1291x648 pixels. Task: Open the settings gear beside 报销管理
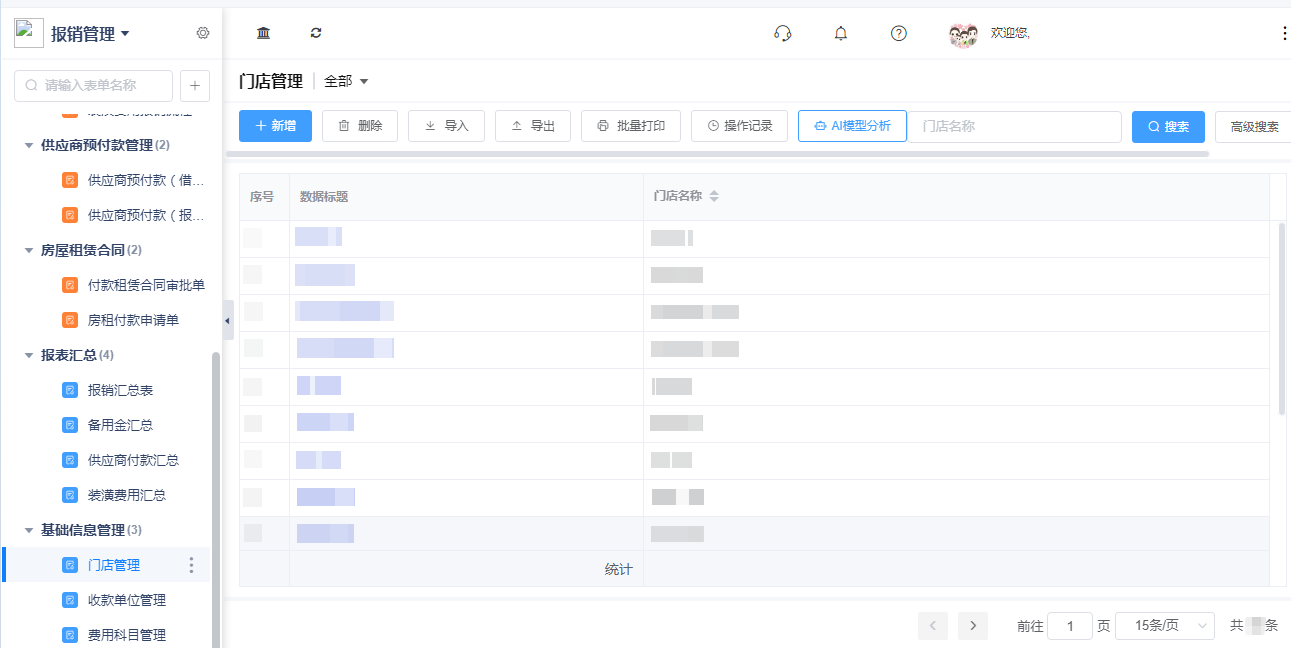[x=203, y=33]
